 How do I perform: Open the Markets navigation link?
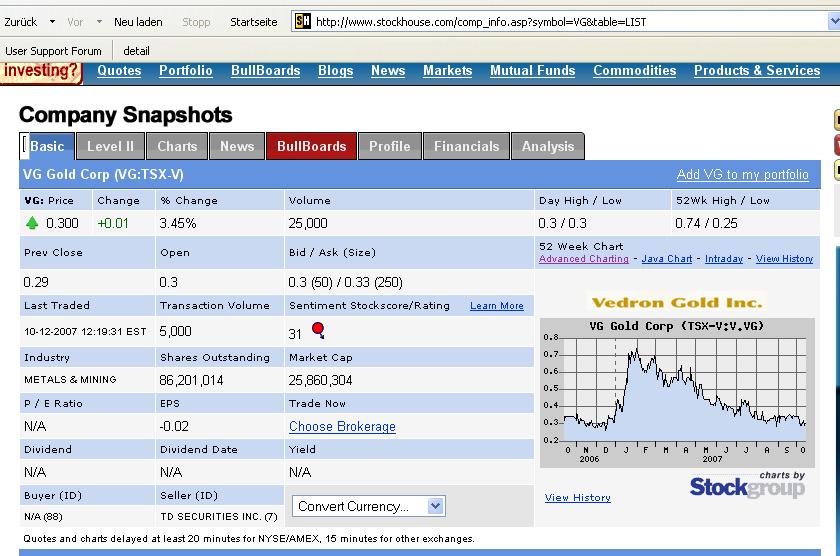point(448,71)
